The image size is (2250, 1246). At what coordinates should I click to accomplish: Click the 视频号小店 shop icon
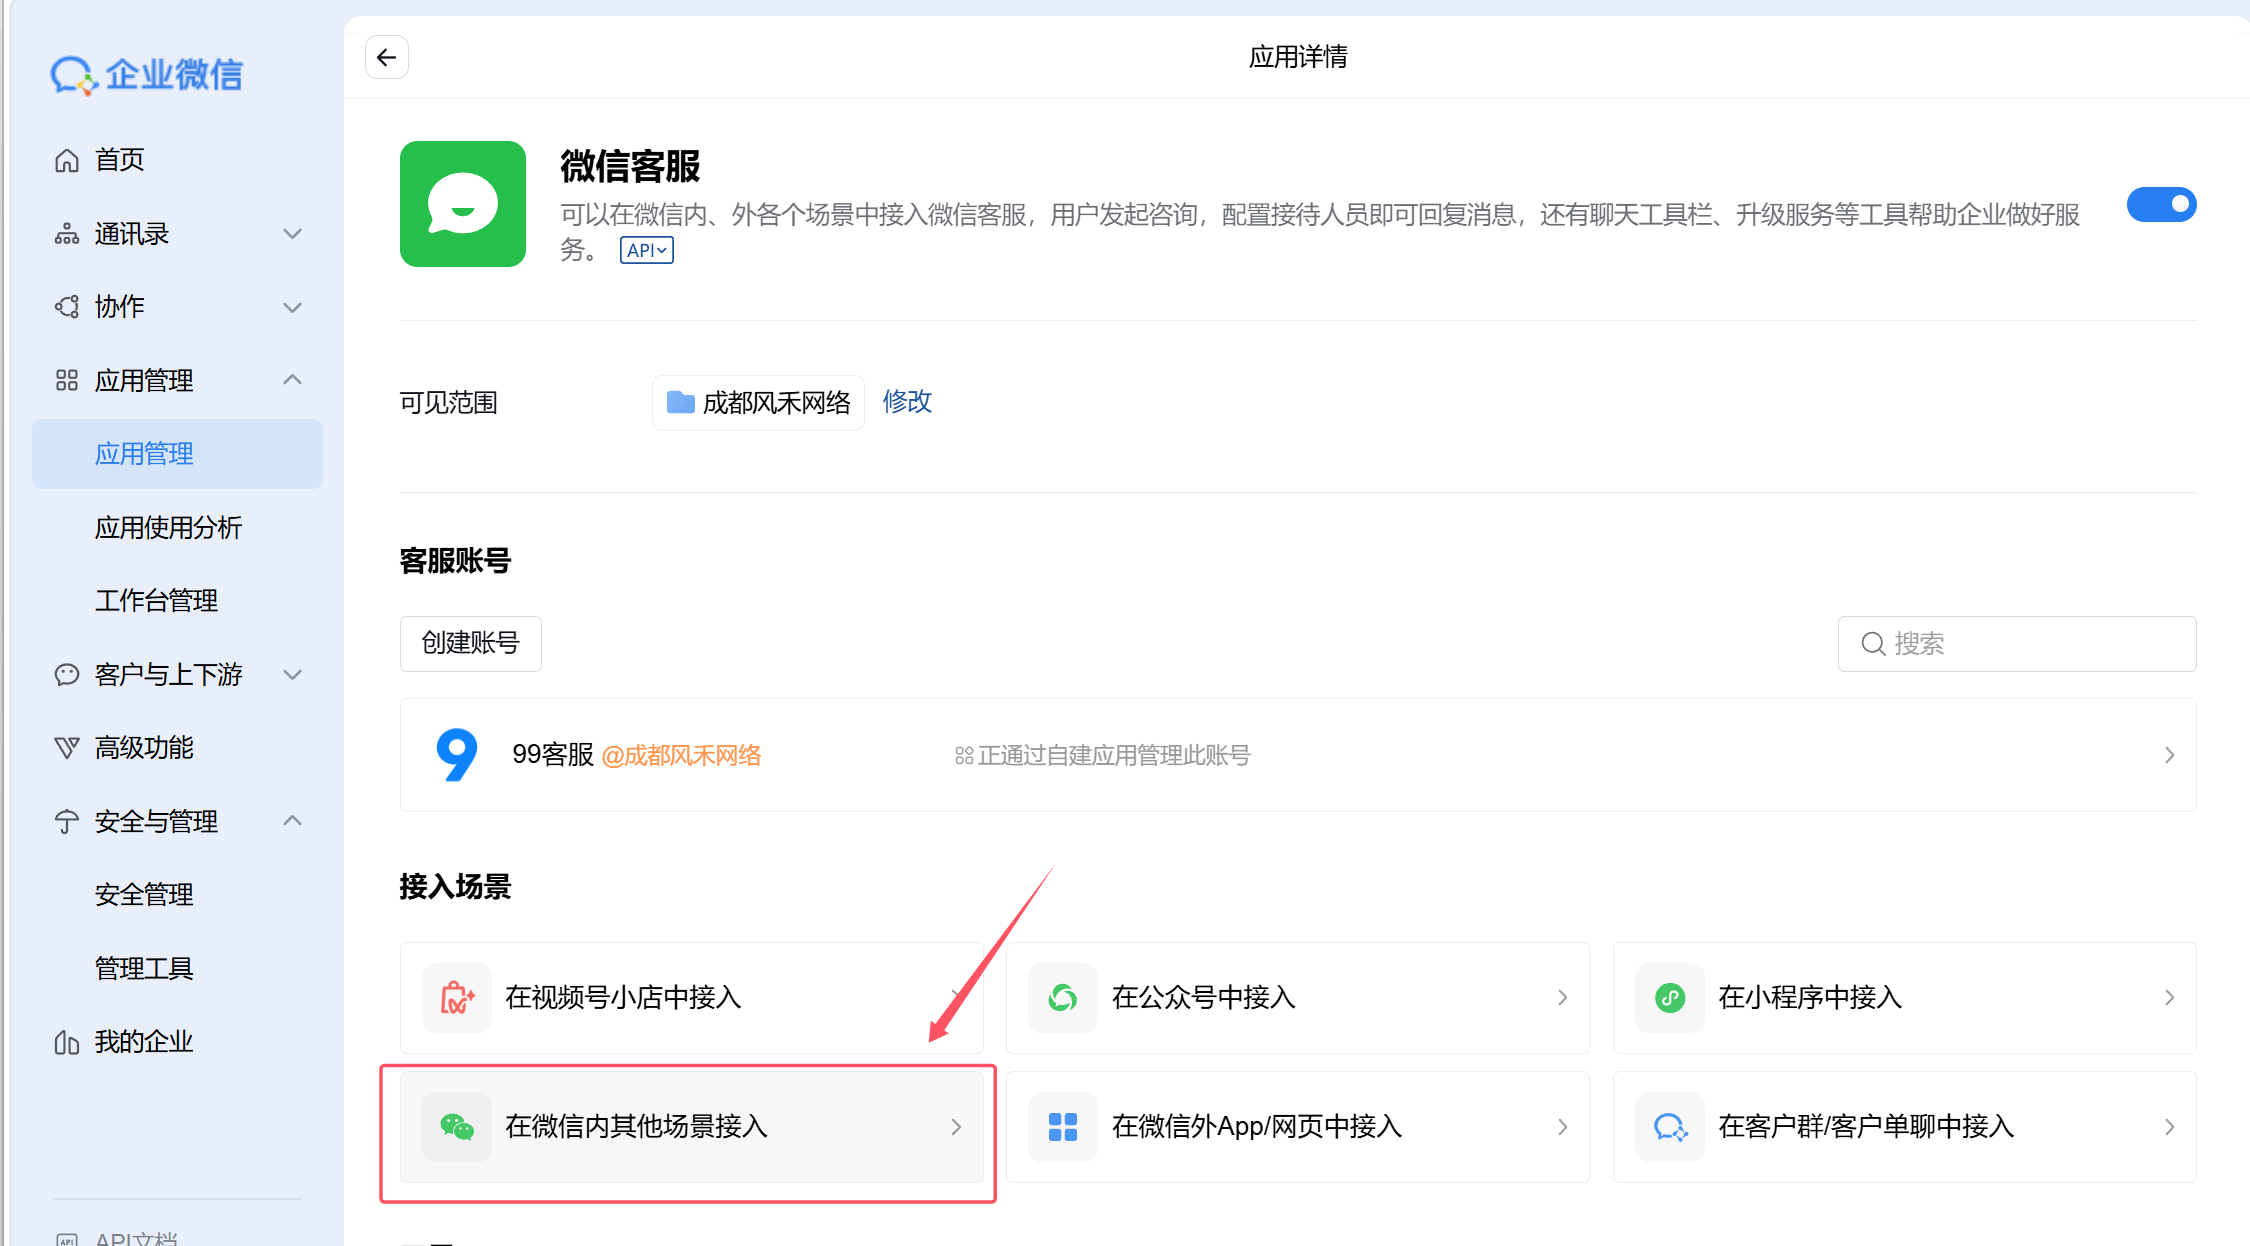coord(457,997)
